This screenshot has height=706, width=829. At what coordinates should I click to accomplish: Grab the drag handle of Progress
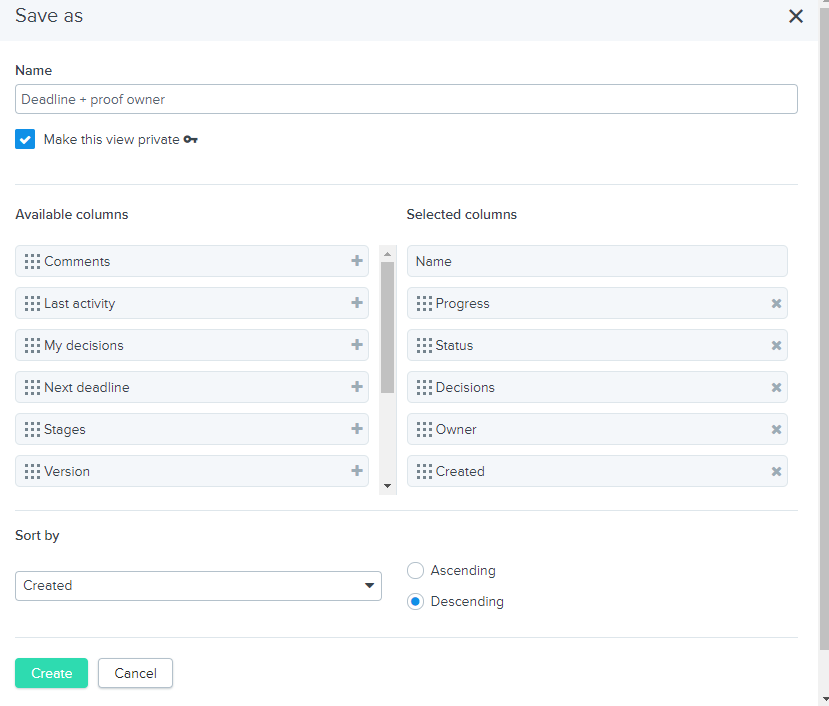pyautogui.click(x=424, y=303)
